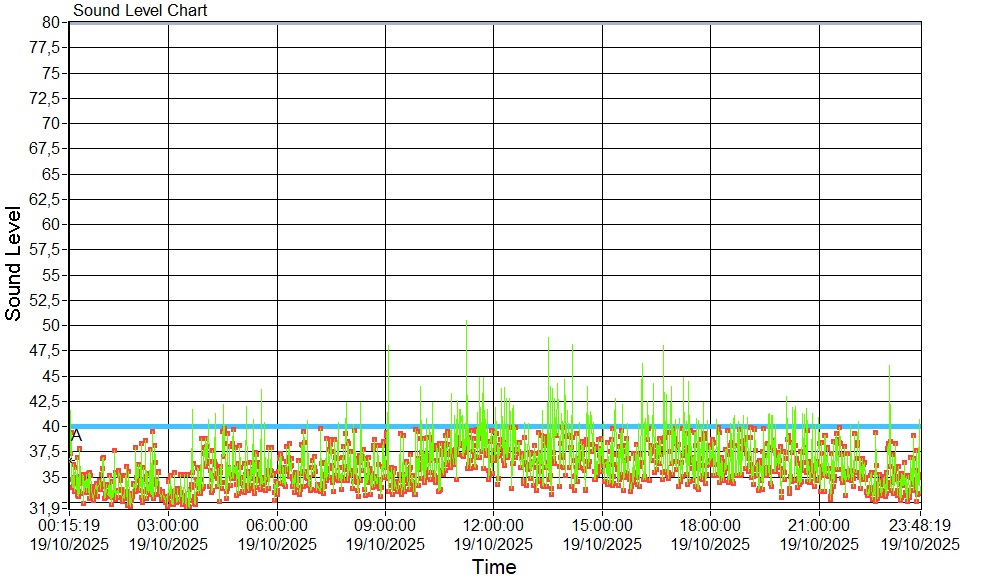Click the 50 tick label on the Y axis

(52, 325)
